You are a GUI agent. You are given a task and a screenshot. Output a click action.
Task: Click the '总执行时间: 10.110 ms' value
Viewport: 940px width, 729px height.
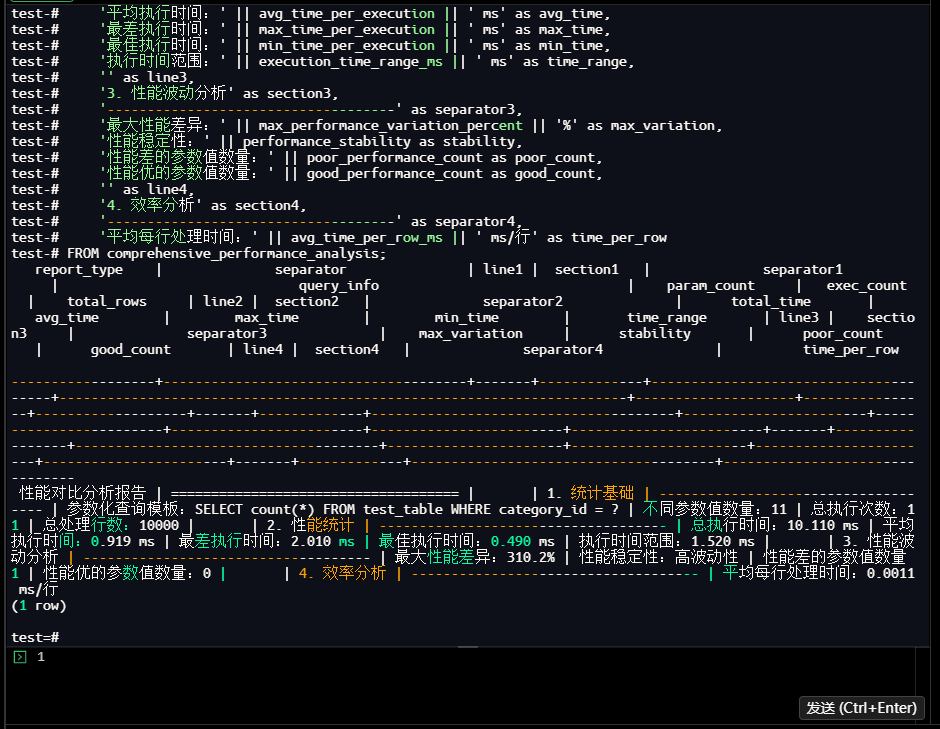[775, 525]
